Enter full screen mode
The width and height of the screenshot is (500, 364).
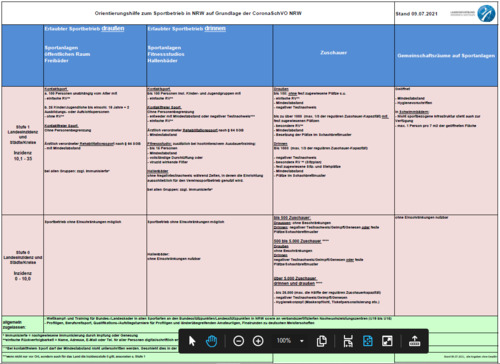click(387, 341)
